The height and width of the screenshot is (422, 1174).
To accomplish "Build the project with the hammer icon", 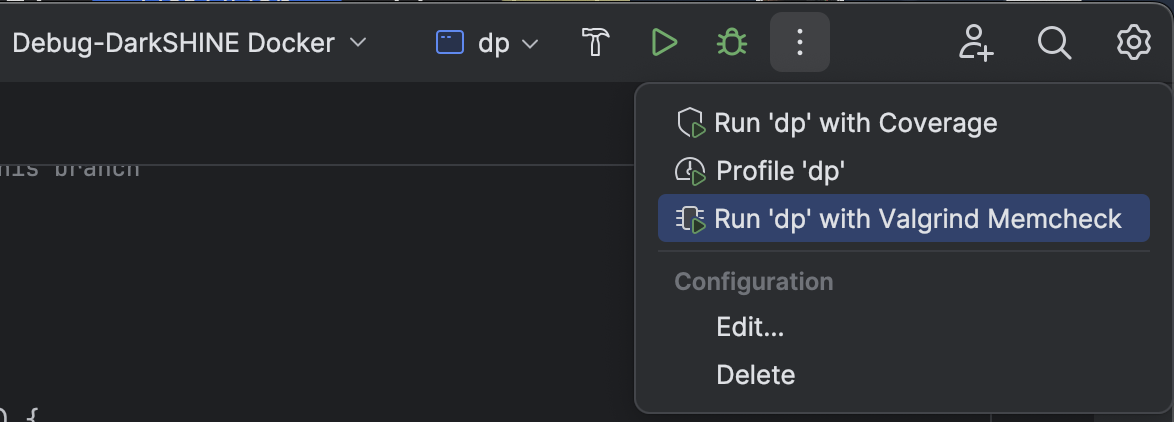I will (596, 43).
